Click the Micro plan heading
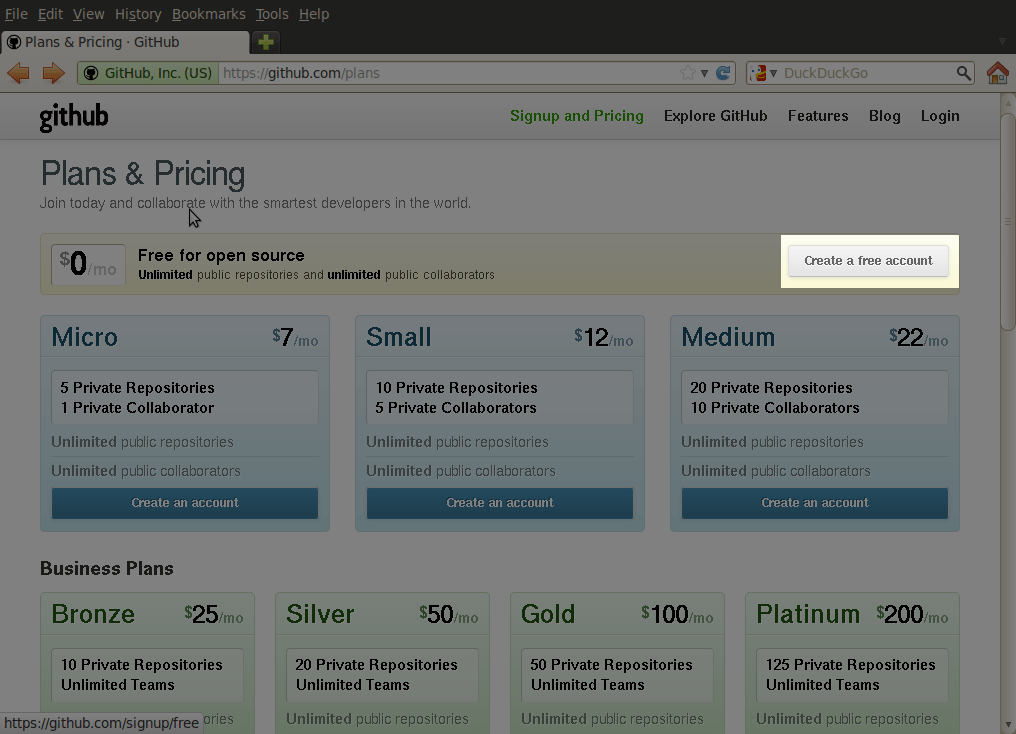Screen dimensions: 1016x734 (85, 338)
